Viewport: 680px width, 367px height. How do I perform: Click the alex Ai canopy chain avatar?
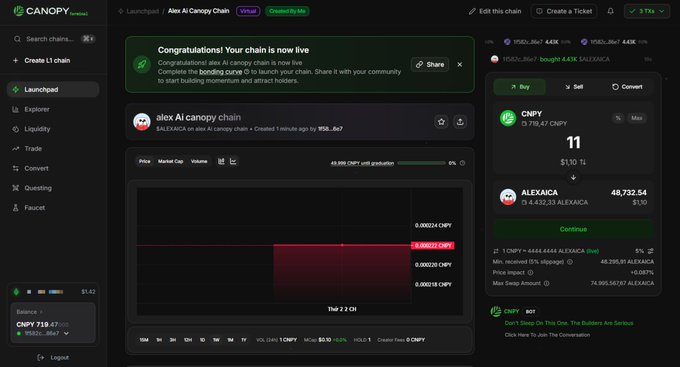(142, 122)
